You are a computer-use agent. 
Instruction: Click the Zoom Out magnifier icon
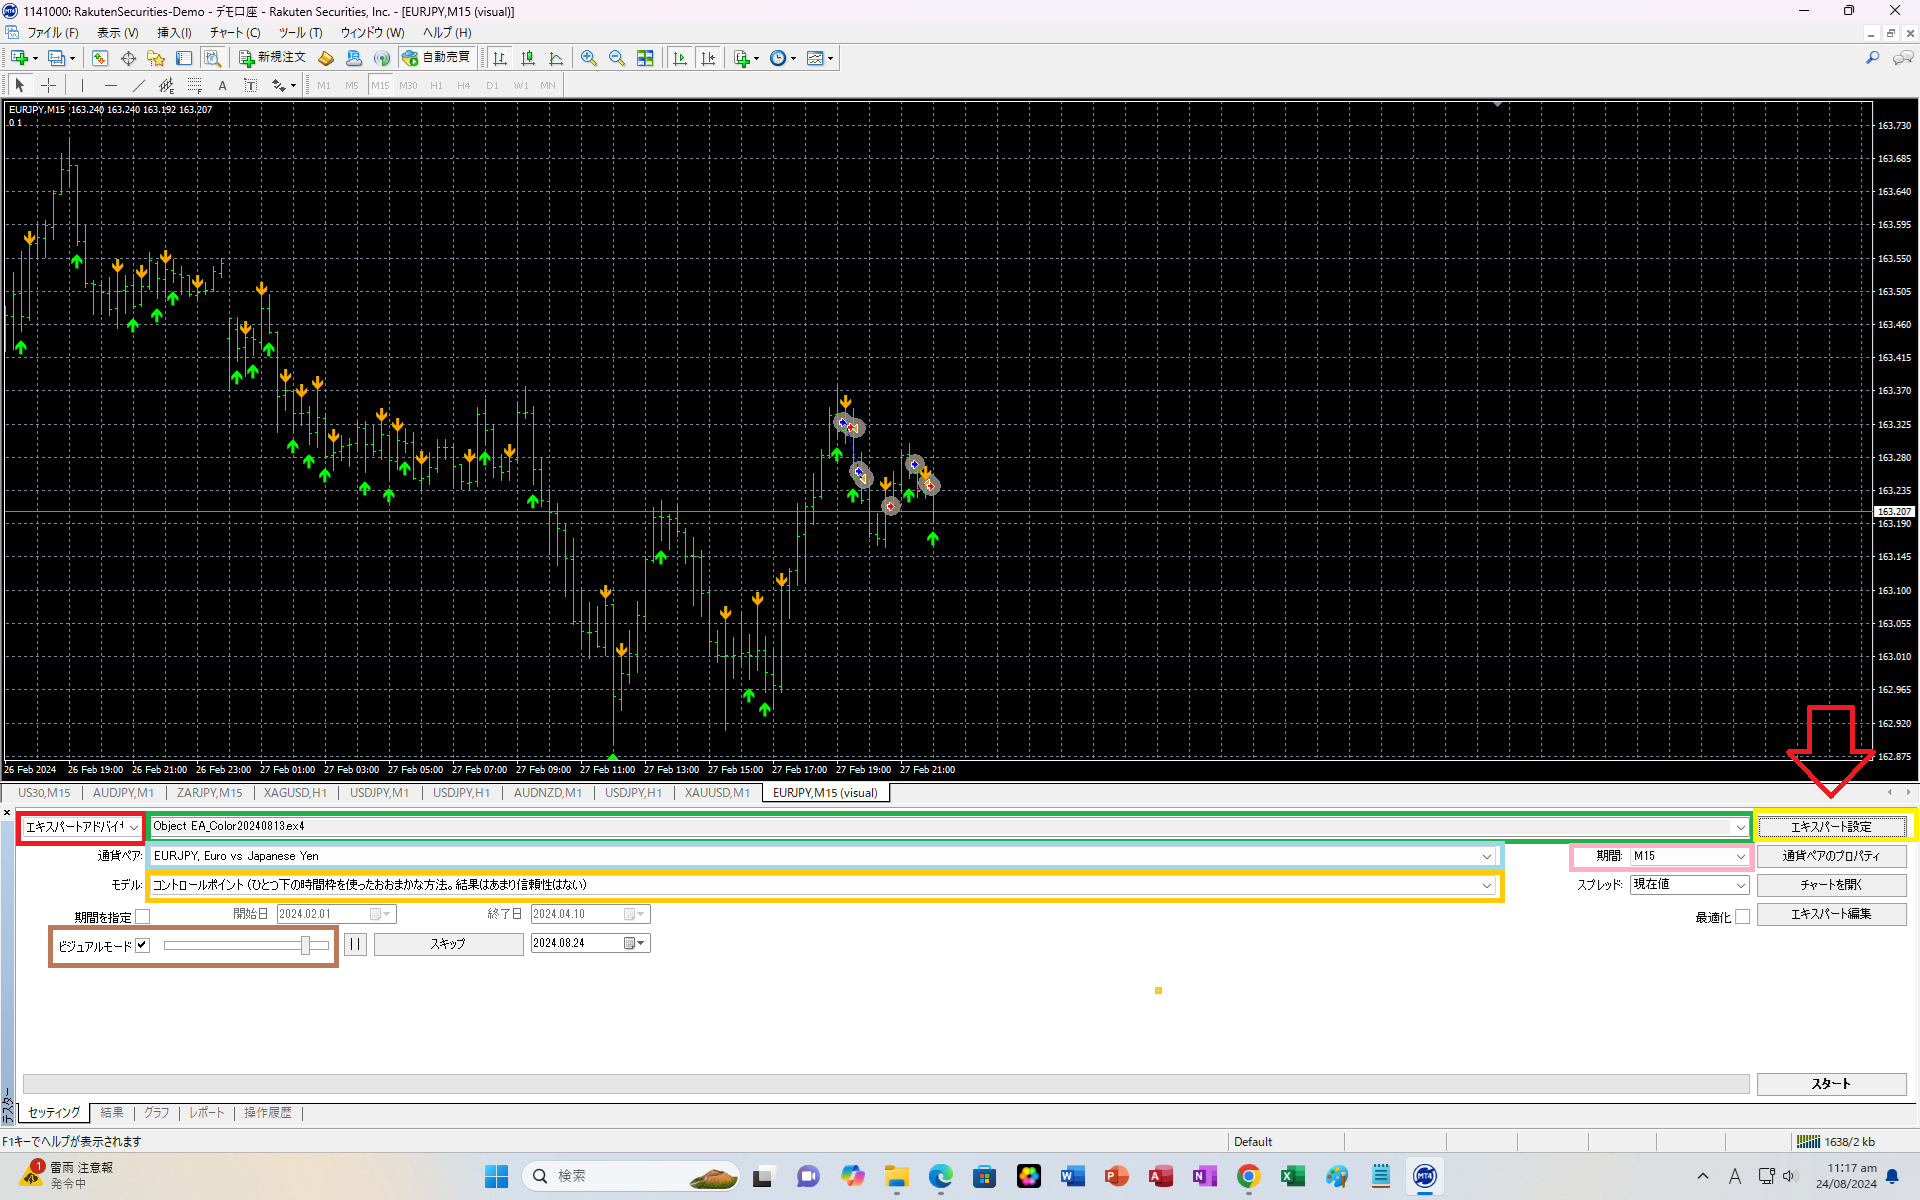617,58
